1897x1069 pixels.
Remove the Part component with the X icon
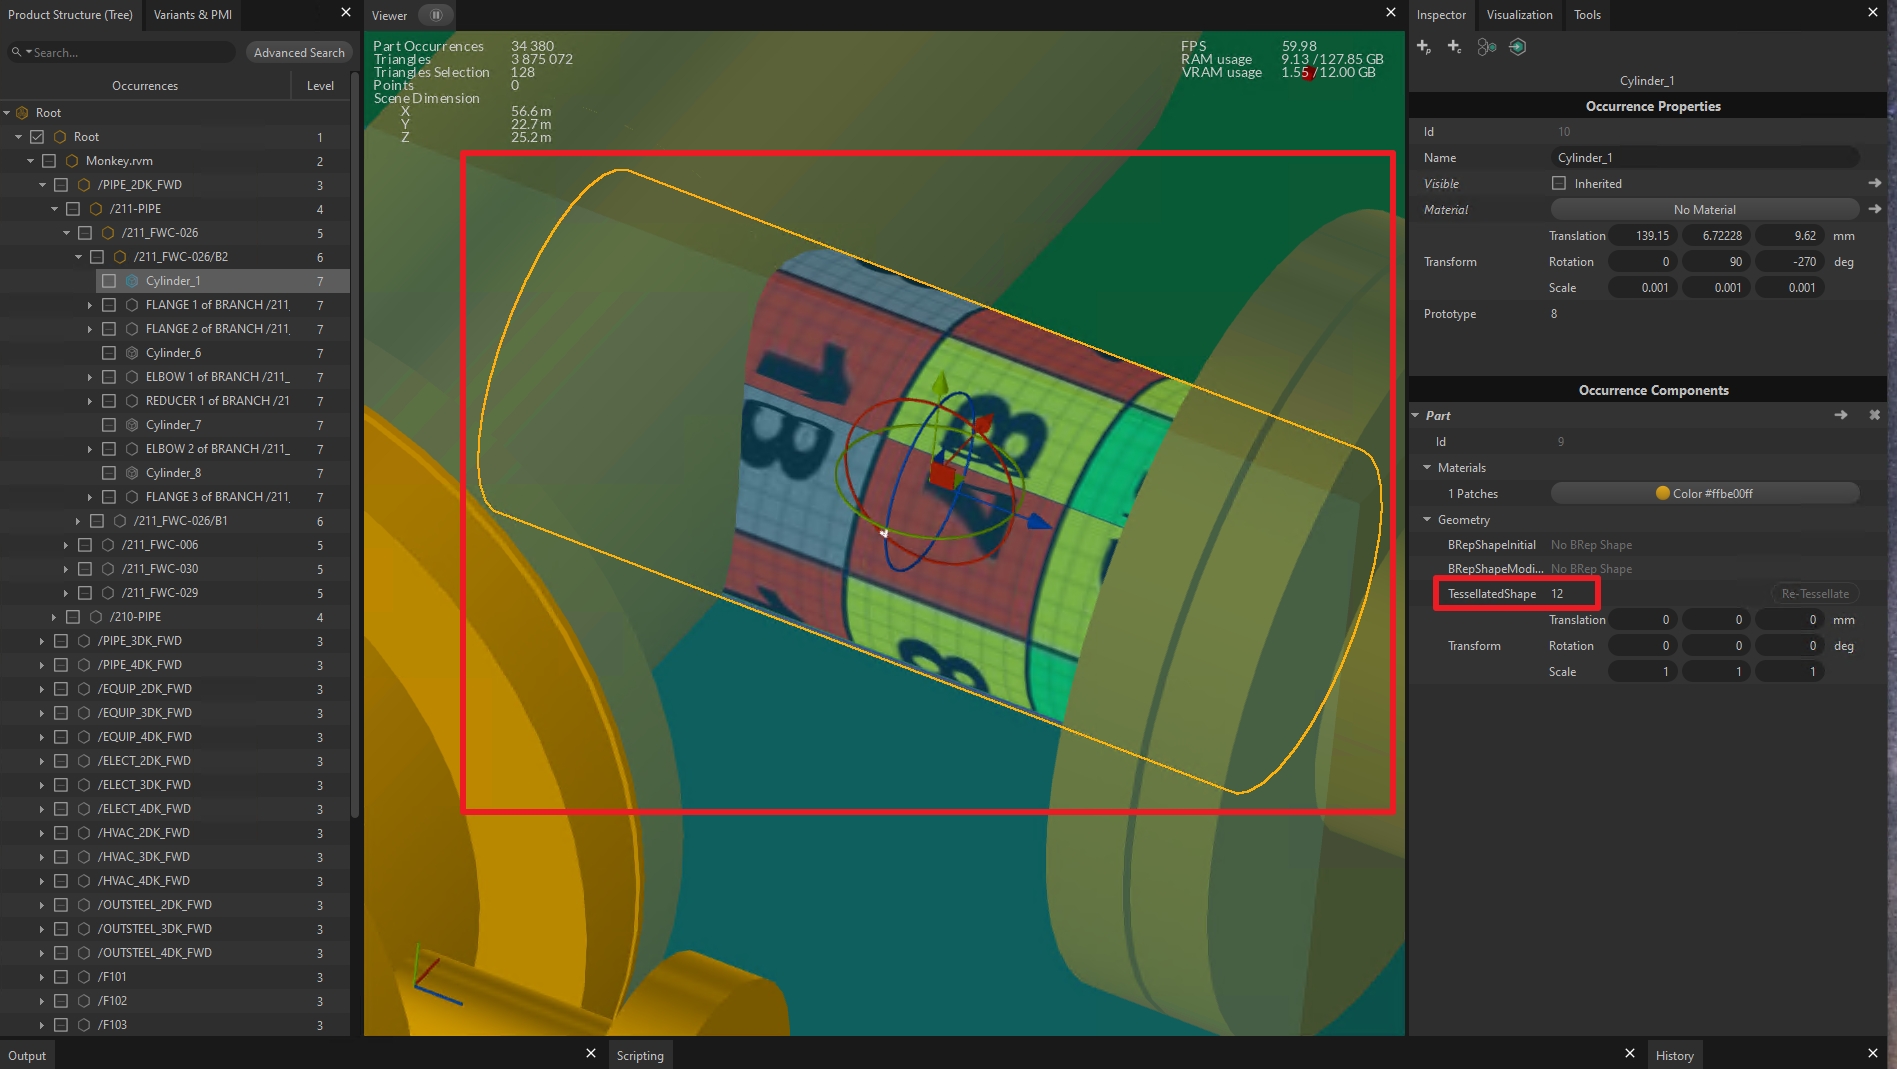coord(1875,415)
